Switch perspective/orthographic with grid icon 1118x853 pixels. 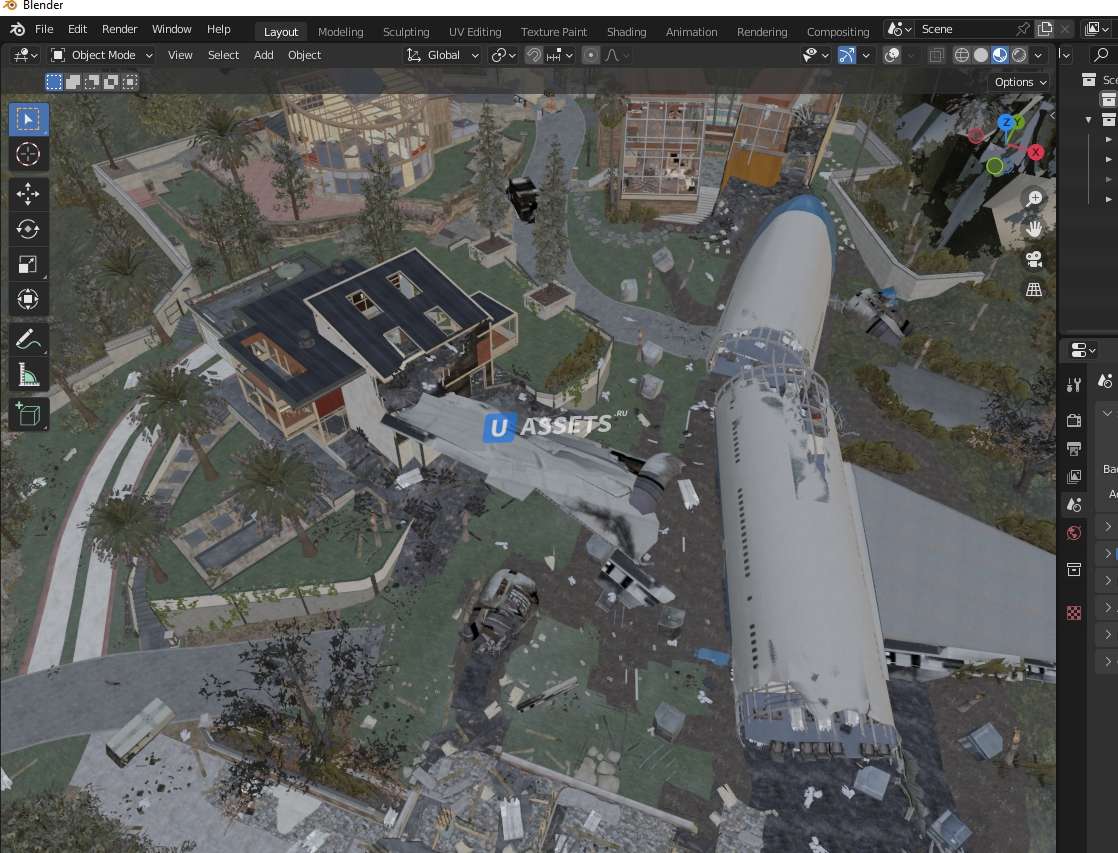coord(1034,290)
